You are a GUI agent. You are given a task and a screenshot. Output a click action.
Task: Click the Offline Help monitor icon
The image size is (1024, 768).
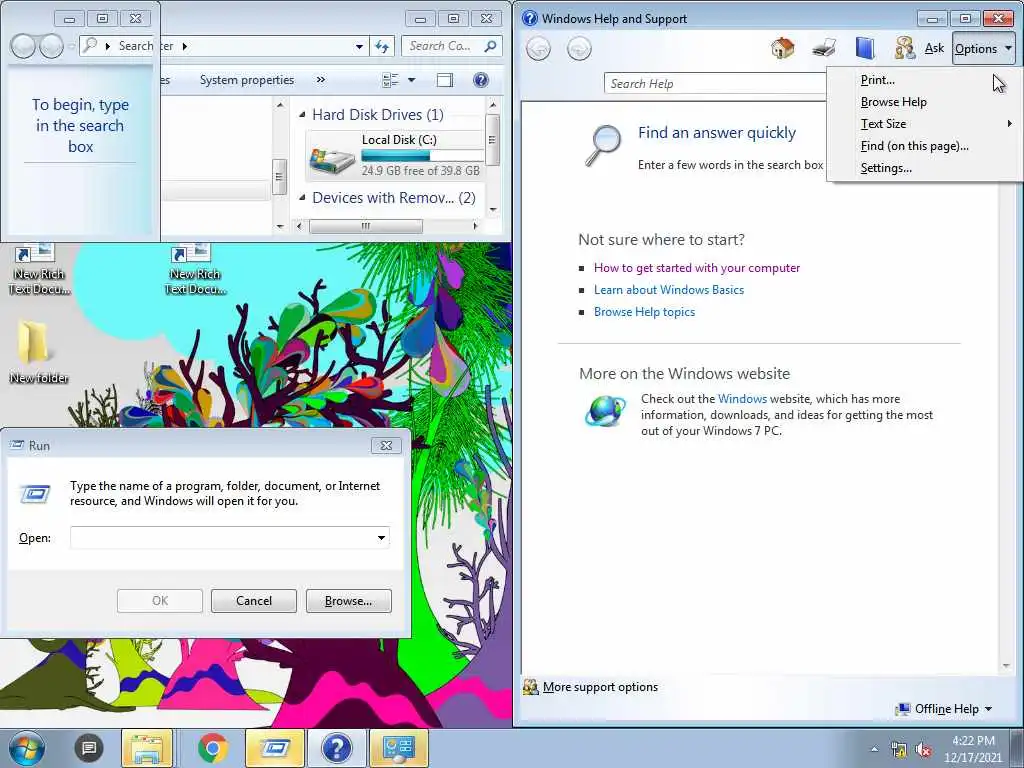coord(903,709)
